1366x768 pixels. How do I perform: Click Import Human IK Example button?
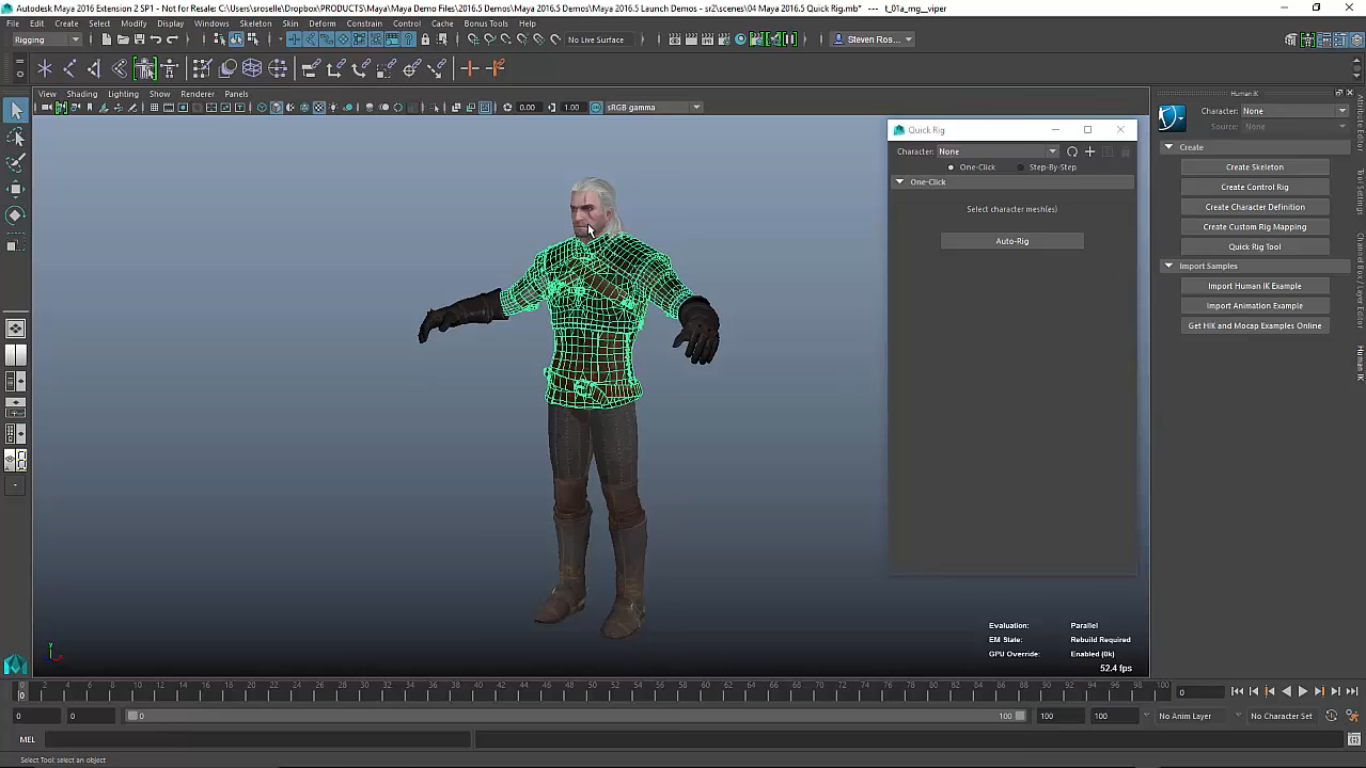tap(1254, 286)
